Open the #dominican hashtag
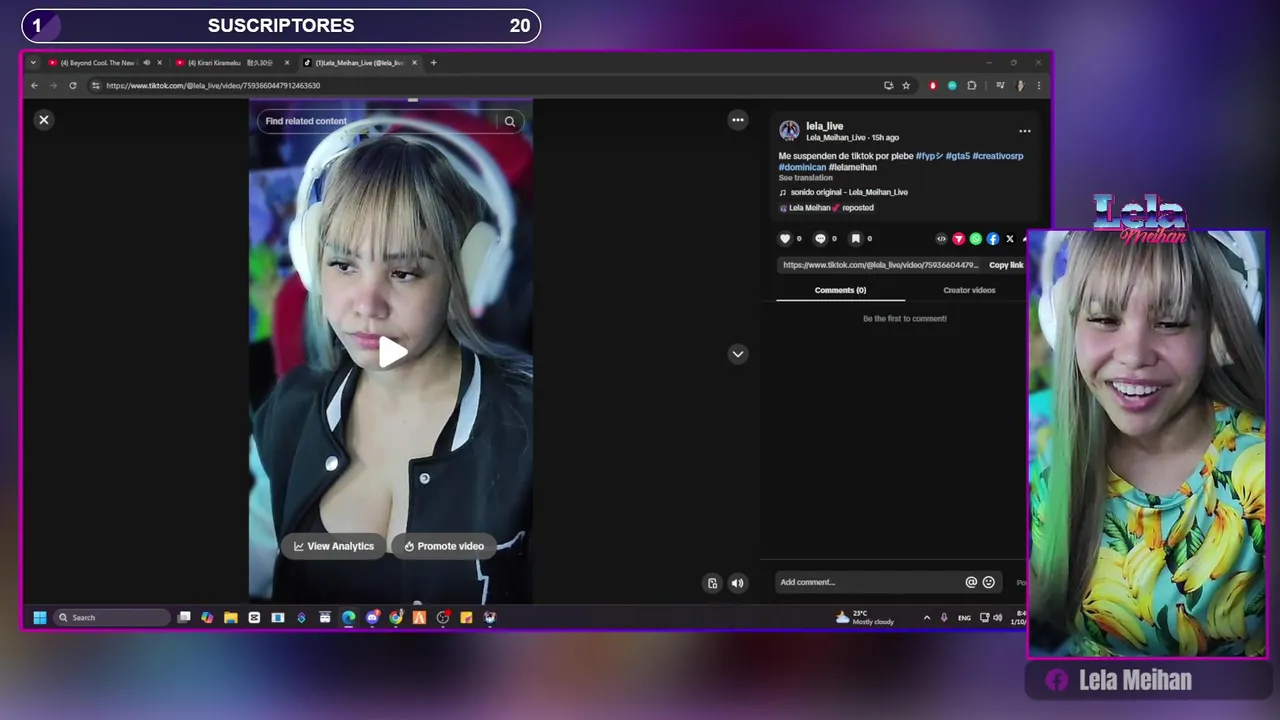Screen dimensions: 1280x720 pyautogui.click(x=802, y=167)
